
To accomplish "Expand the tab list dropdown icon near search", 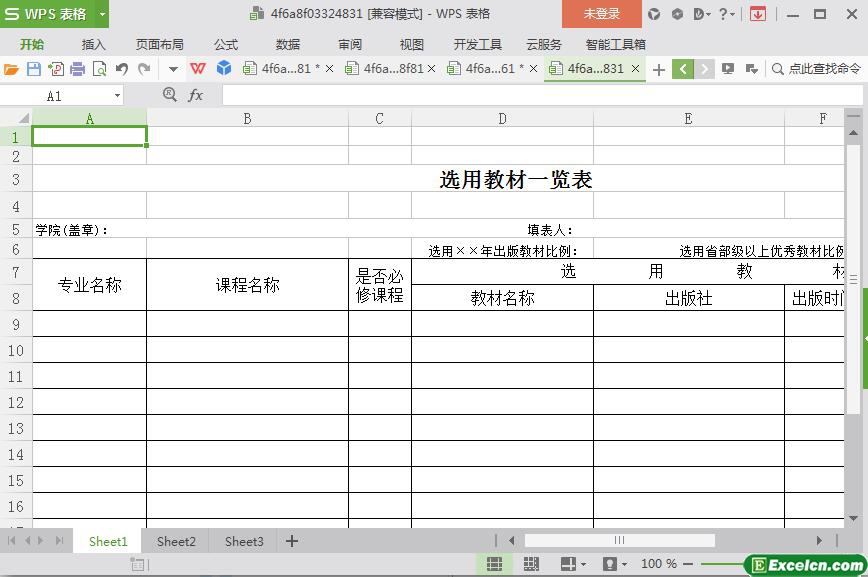I will pos(751,69).
